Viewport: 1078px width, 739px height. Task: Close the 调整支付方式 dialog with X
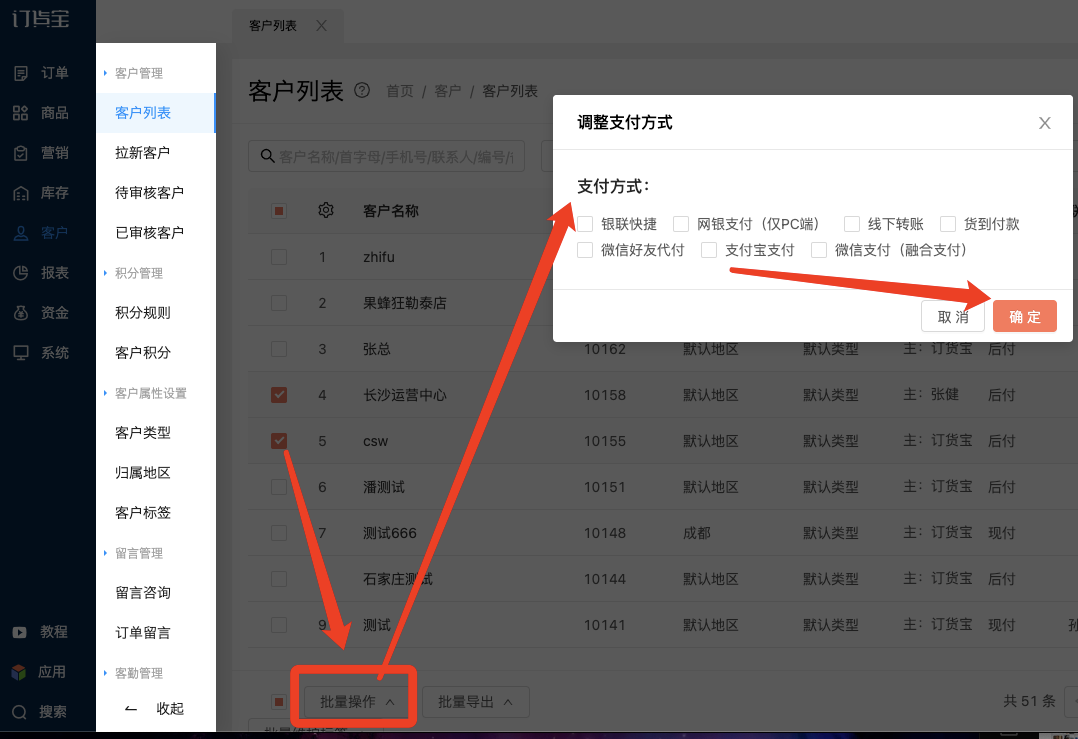click(x=1044, y=123)
